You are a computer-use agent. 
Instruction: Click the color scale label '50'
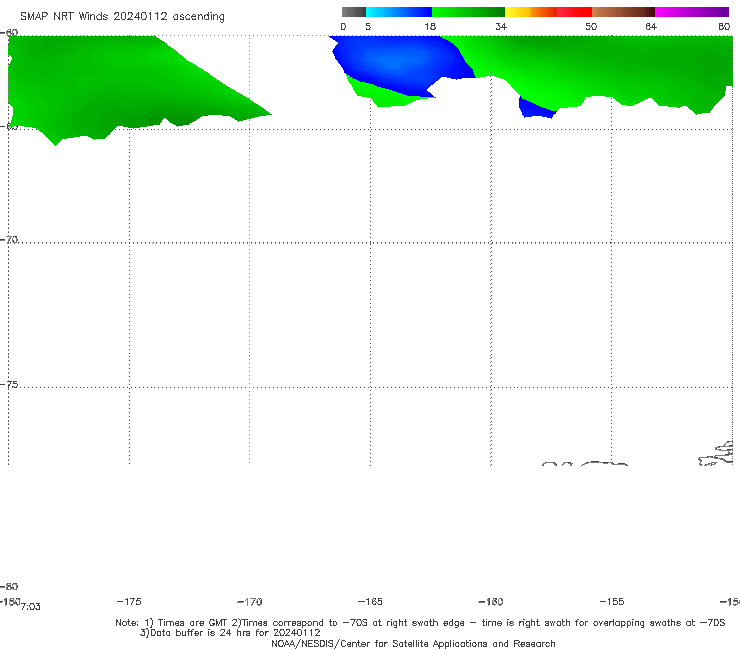coord(591,27)
